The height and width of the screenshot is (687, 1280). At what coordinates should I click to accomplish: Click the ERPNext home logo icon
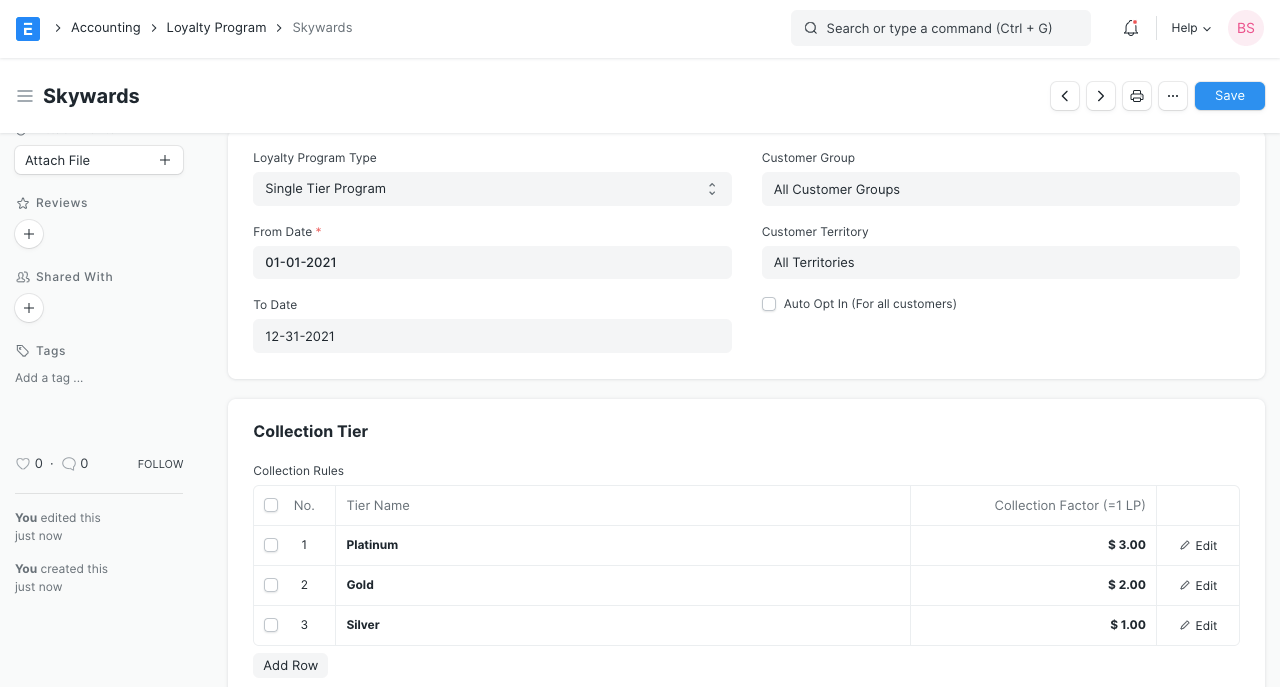[x=28, y=28]
